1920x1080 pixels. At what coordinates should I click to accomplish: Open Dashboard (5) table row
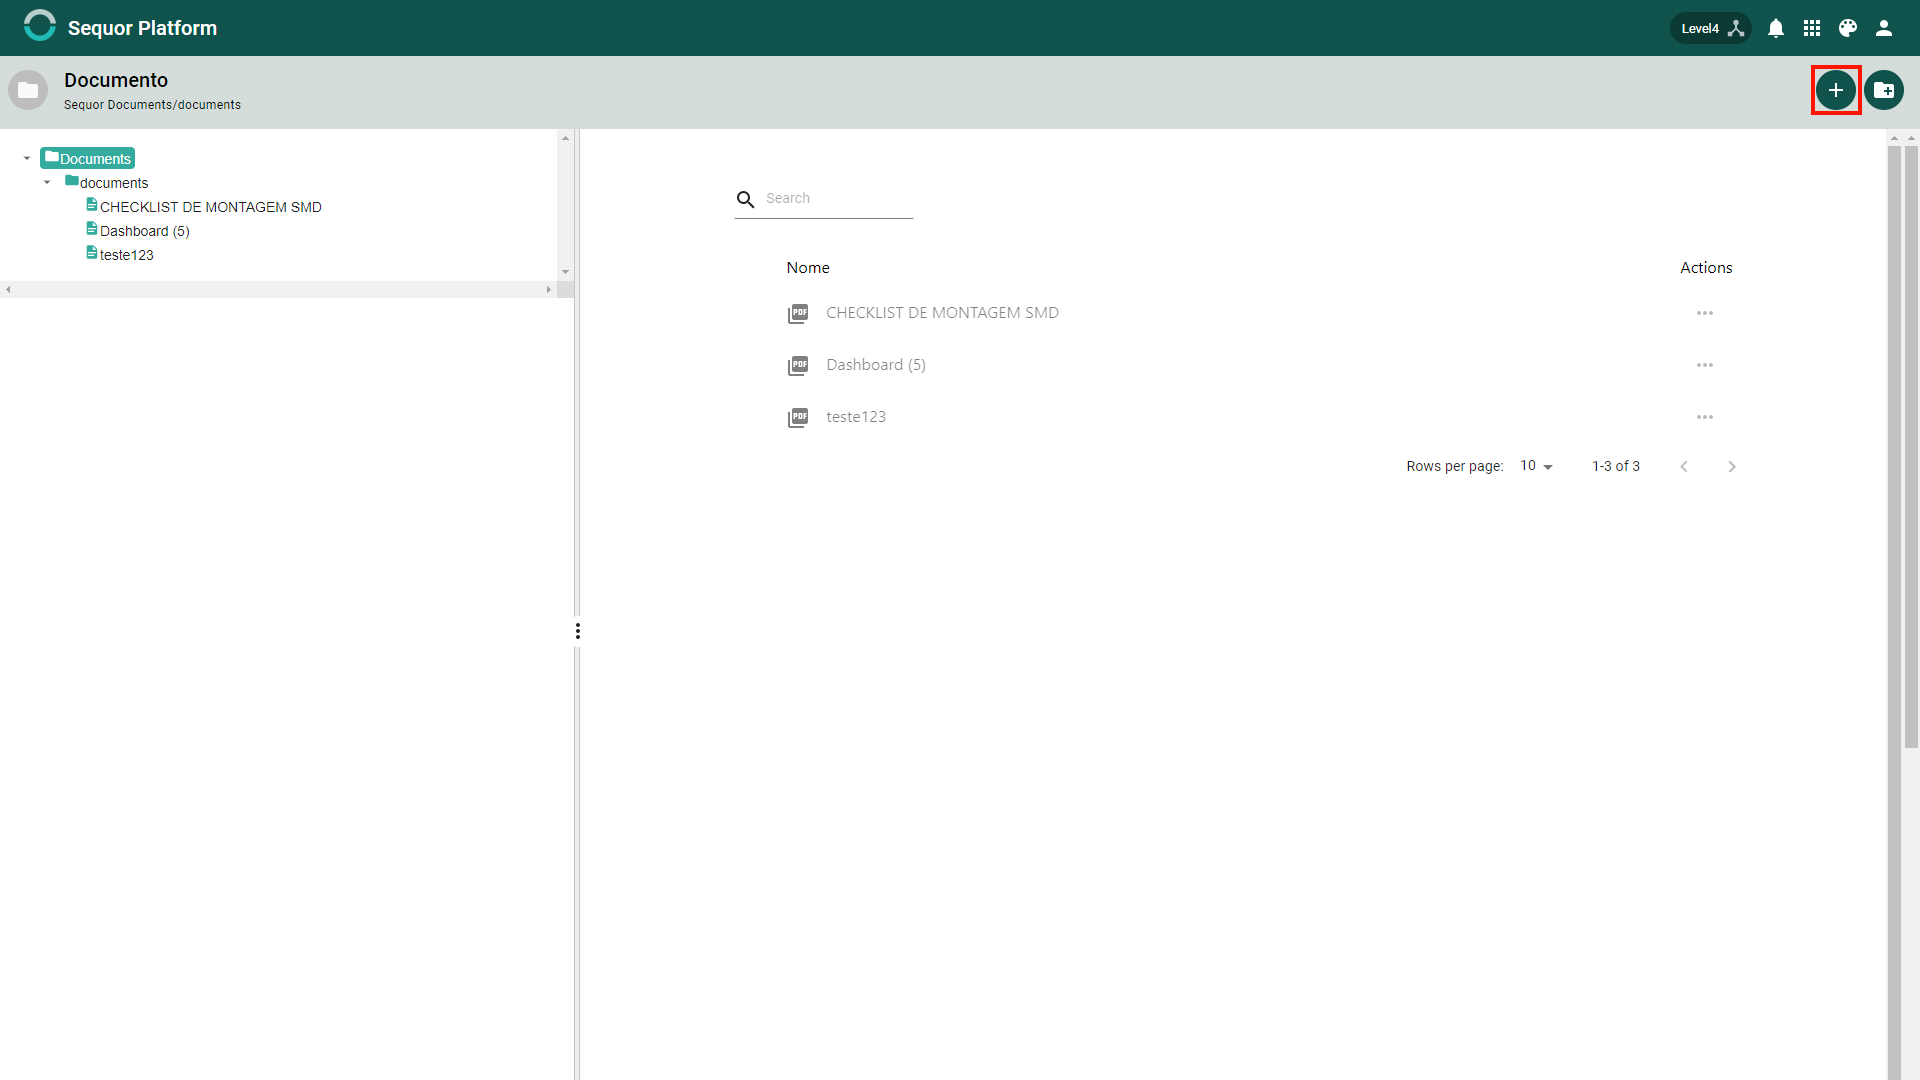pyautogui.click(x=1260, y=365)
